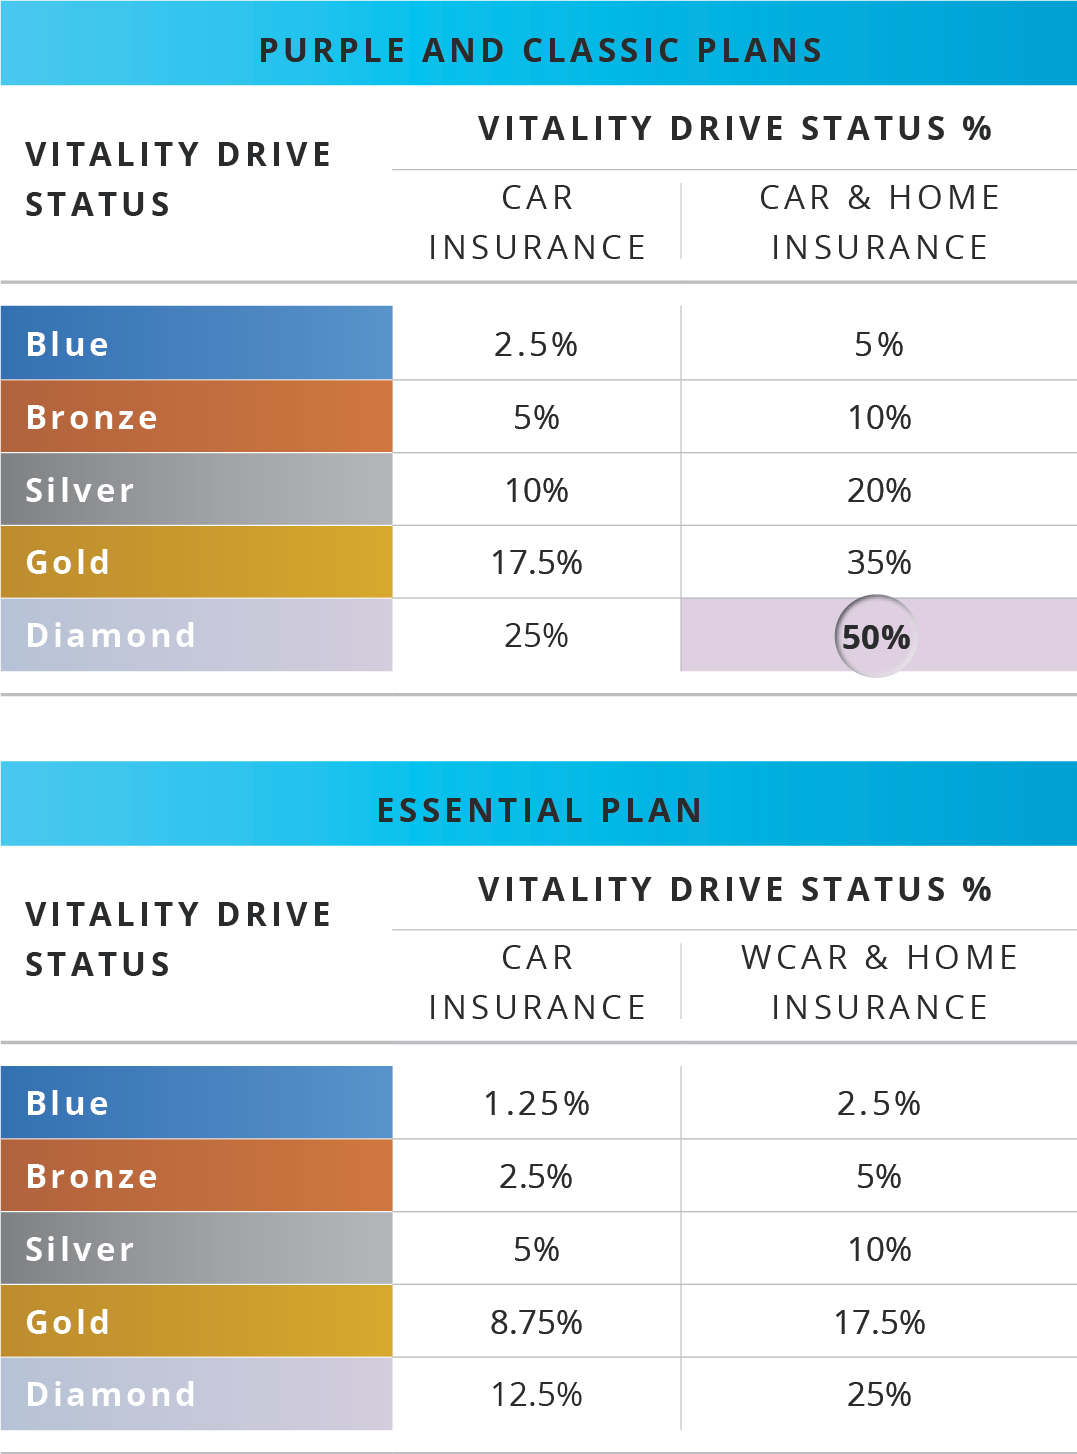The width and height of the screenshot is (1077, 1454).
Task: Select the Gold status in Essential Plan table
Action: coord(196,1321)
